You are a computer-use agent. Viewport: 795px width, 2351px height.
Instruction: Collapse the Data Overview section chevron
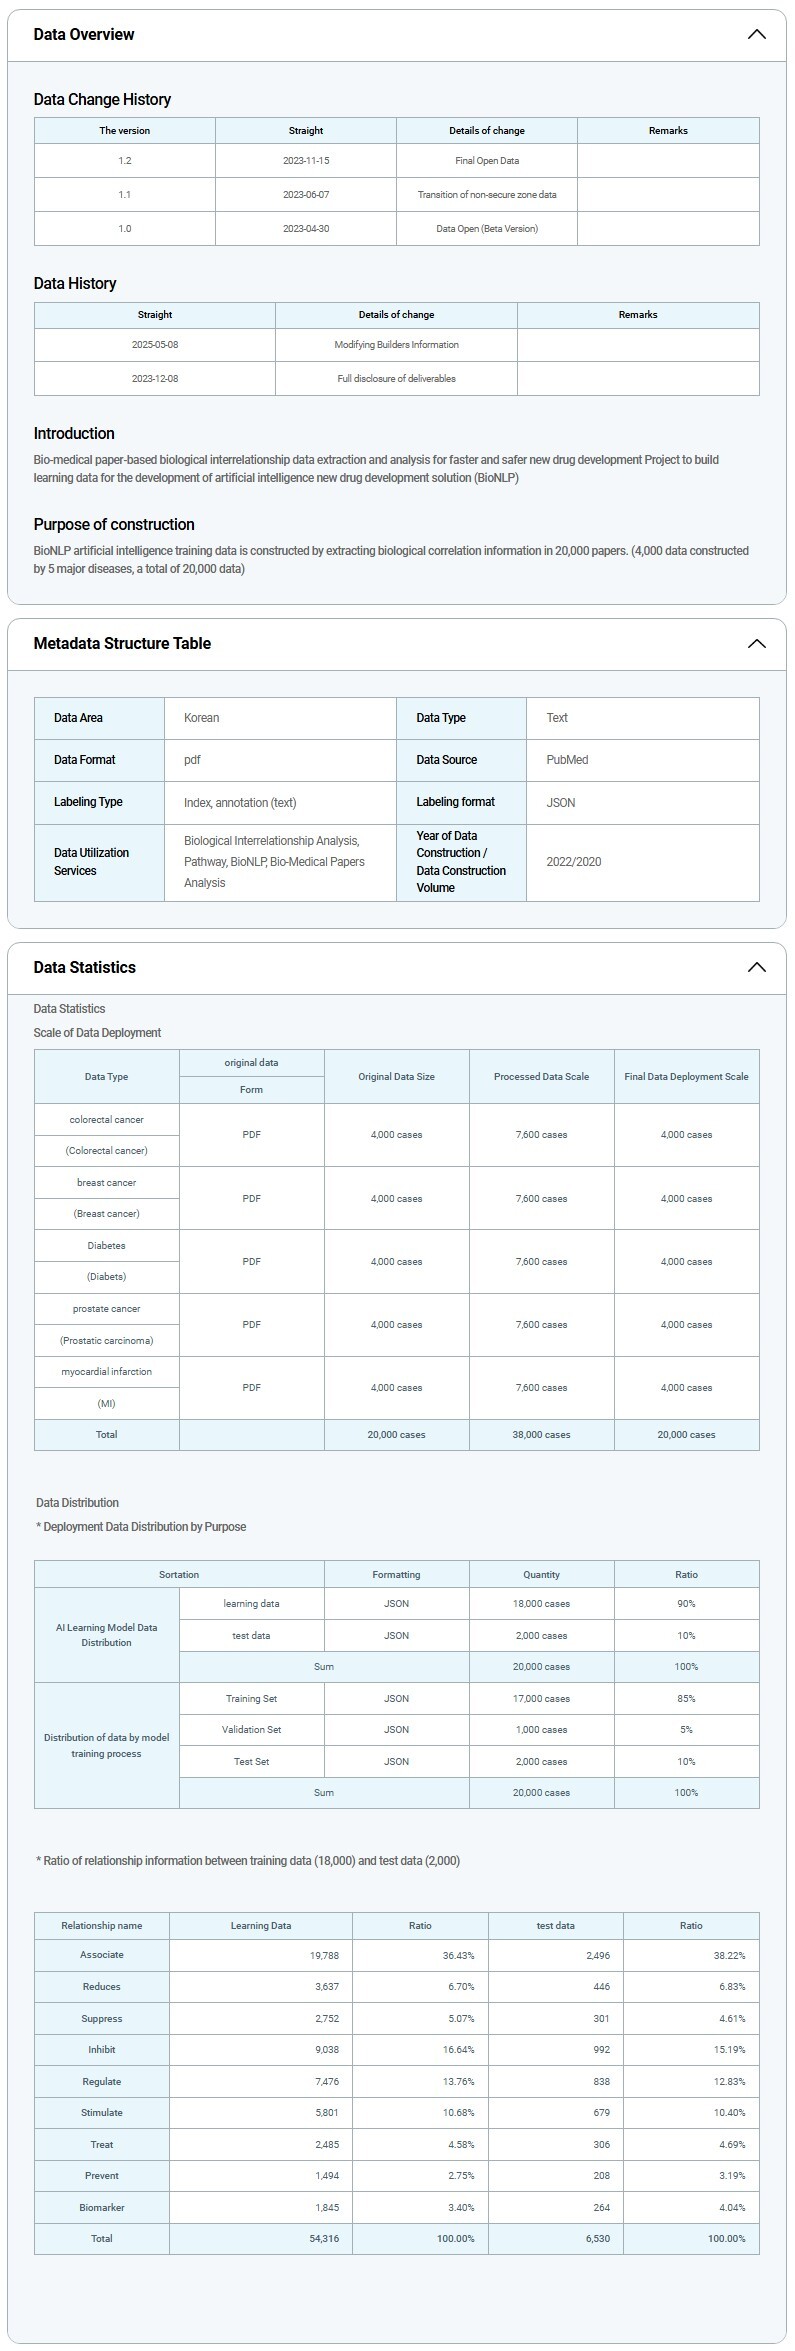pyautogui.click(x=756, y=34)
